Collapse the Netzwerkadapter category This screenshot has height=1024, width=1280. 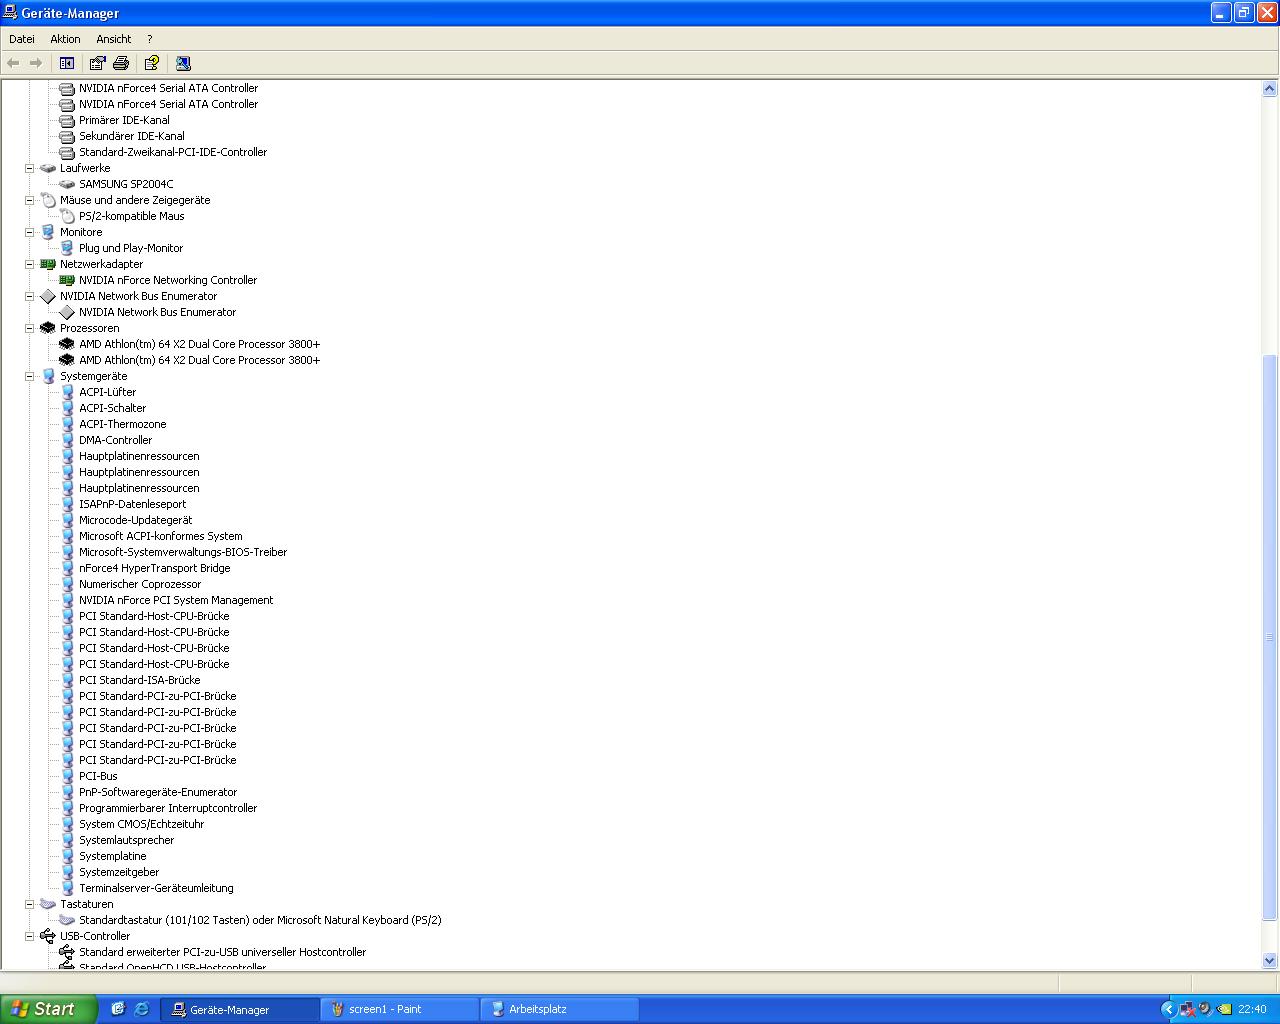pos(29,264)
